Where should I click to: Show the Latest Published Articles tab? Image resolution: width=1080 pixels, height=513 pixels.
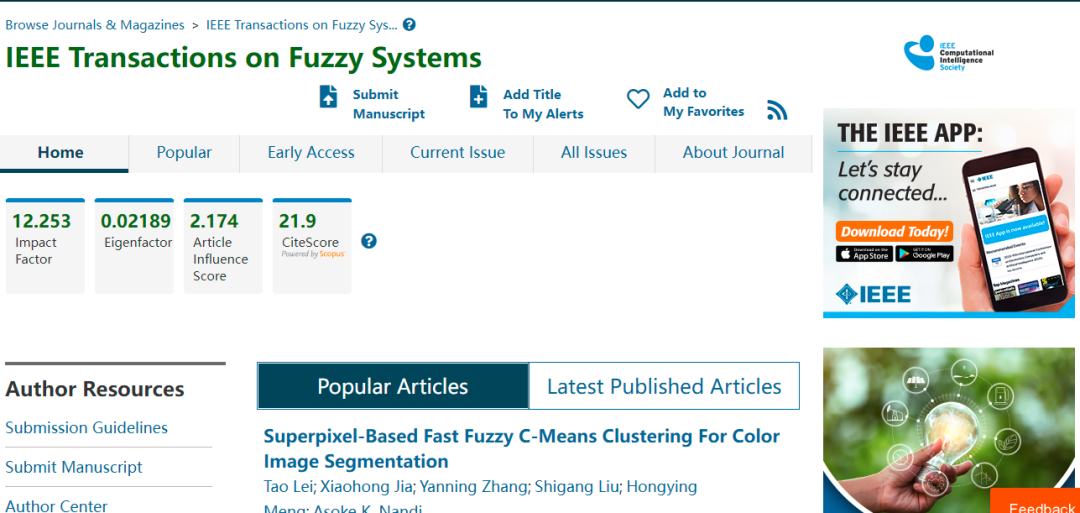pyautogui.click(x=664, y=387)
